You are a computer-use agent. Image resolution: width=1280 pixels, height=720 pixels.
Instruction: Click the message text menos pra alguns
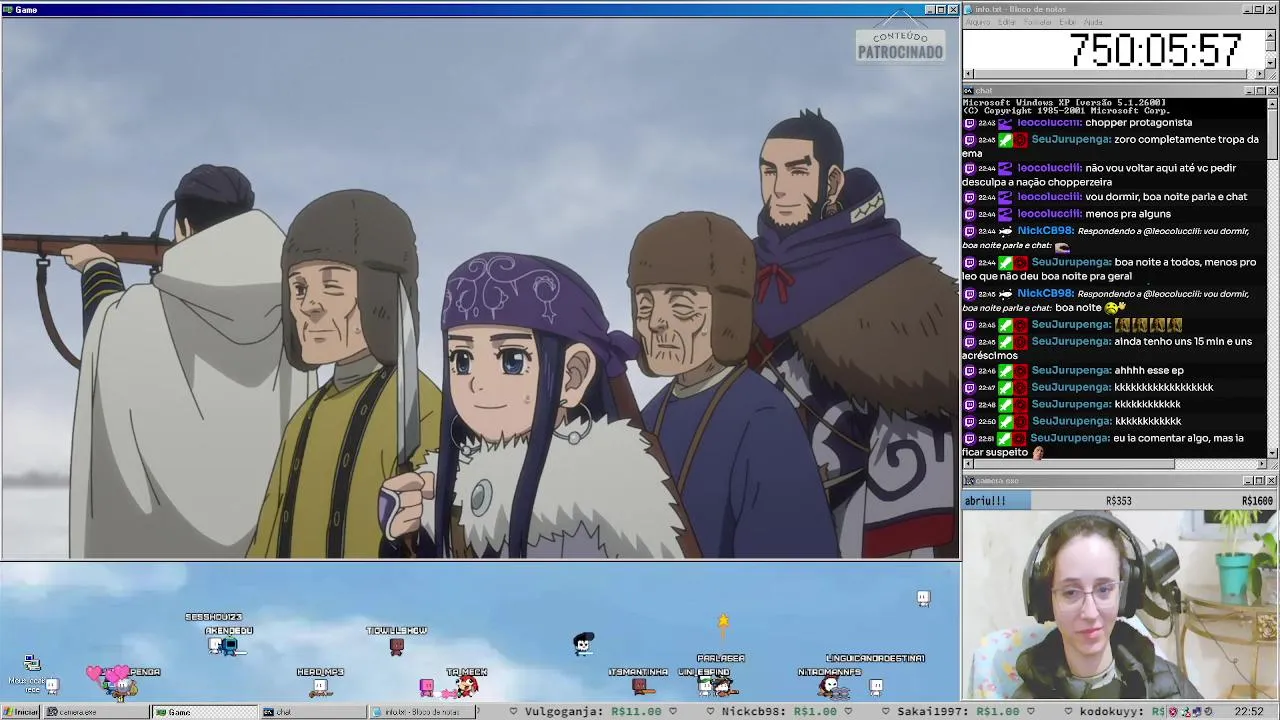coord(1128,214)
